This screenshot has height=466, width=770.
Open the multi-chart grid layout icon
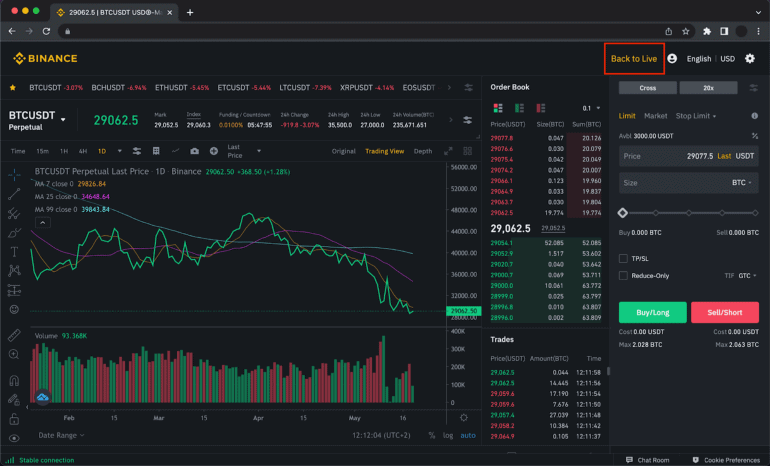468,151
